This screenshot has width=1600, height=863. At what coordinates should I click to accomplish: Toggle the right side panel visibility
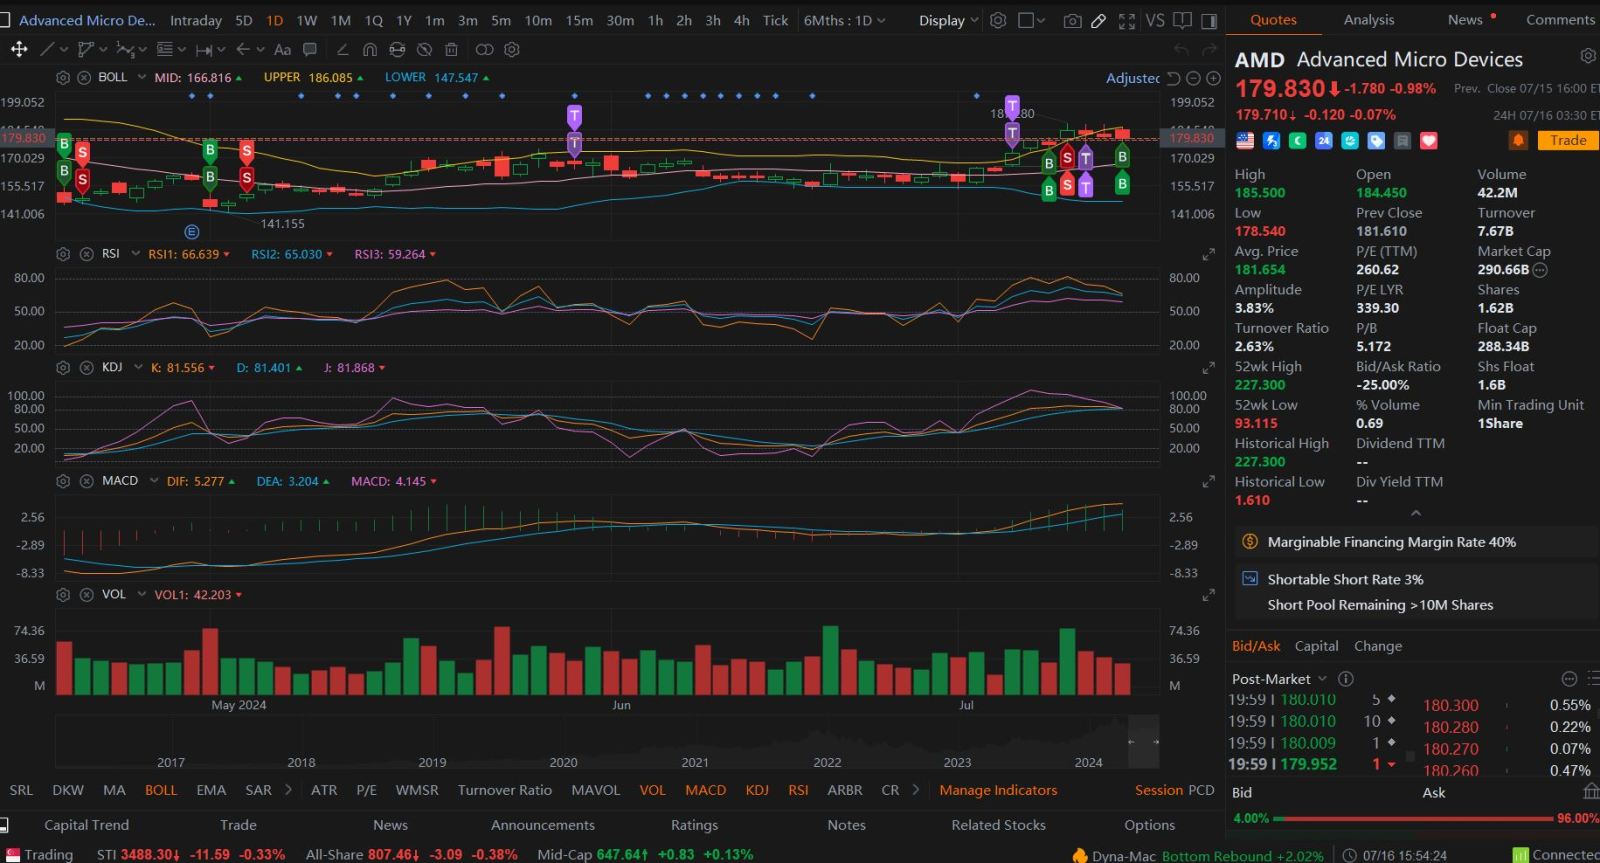tap(1209, 20)
